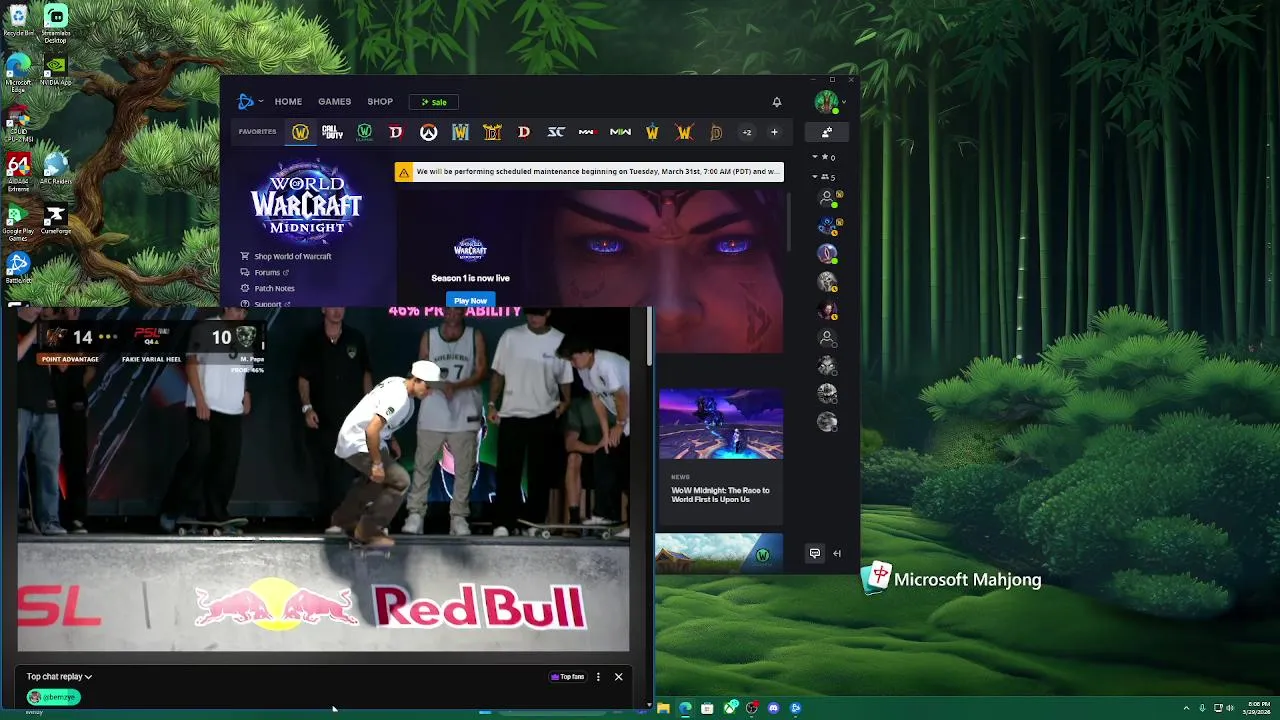Select Modern Warfare II icon in favorites
The image size is (1280, 720).
coord(620,132)
